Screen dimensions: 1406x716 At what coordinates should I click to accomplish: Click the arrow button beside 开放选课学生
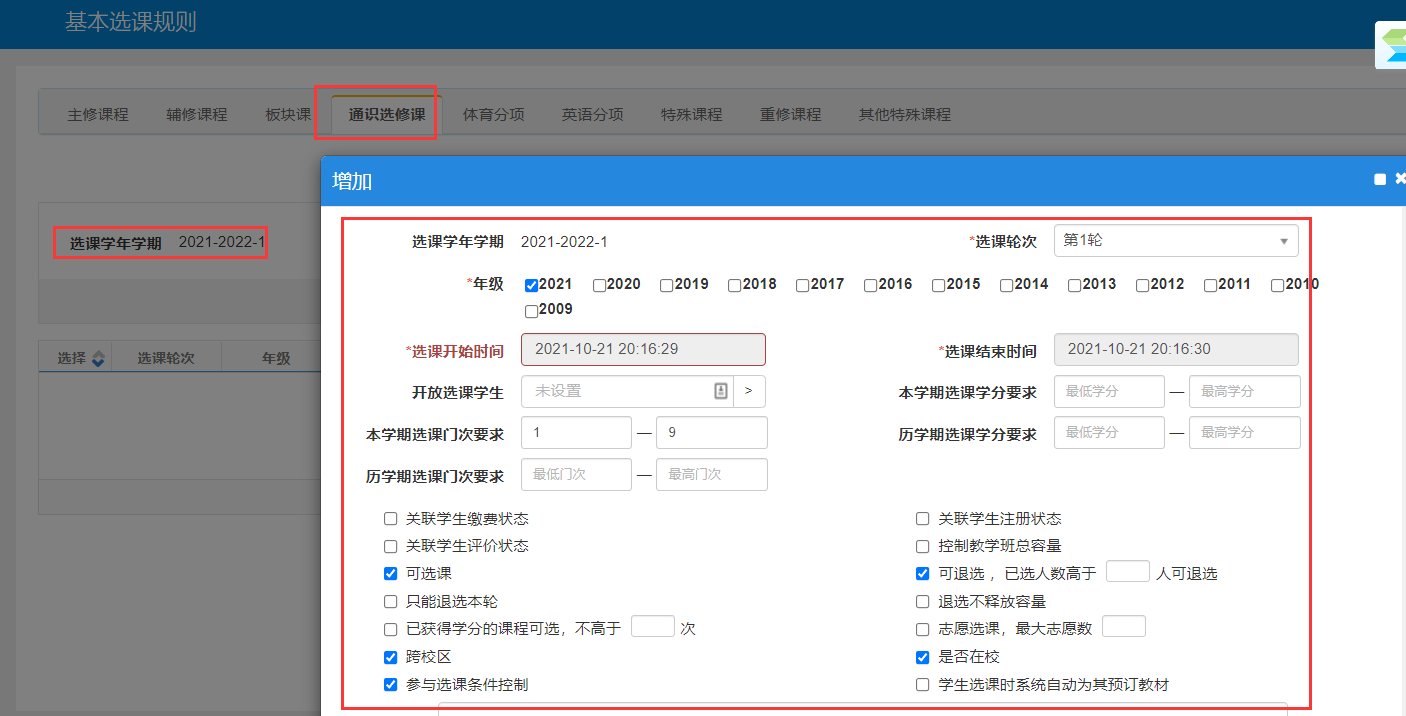point(749,391)
